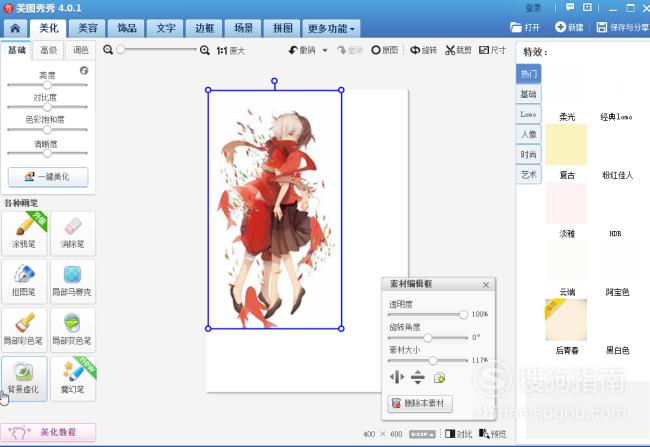Click 登录 to log in
The image size is (650, 447).
(x=534, y=8)
